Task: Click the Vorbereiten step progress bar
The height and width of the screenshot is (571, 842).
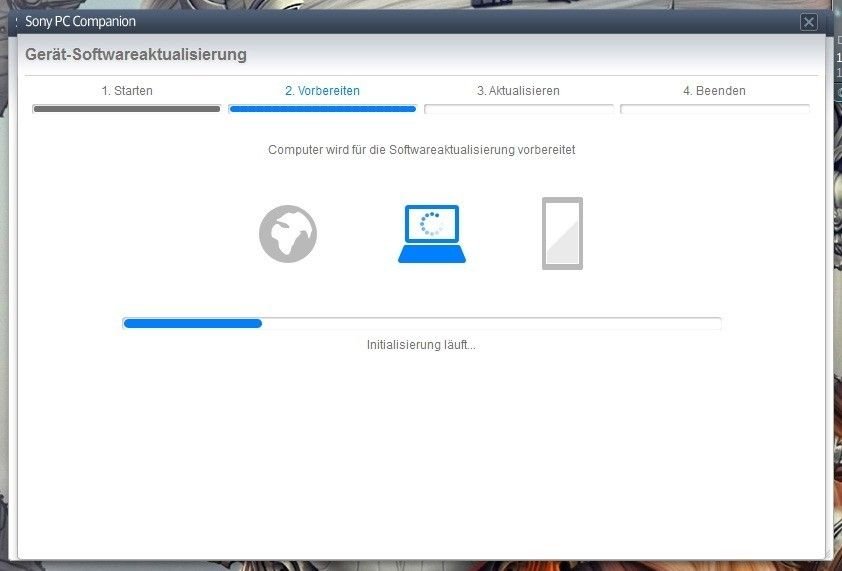Action: (322, 109)
